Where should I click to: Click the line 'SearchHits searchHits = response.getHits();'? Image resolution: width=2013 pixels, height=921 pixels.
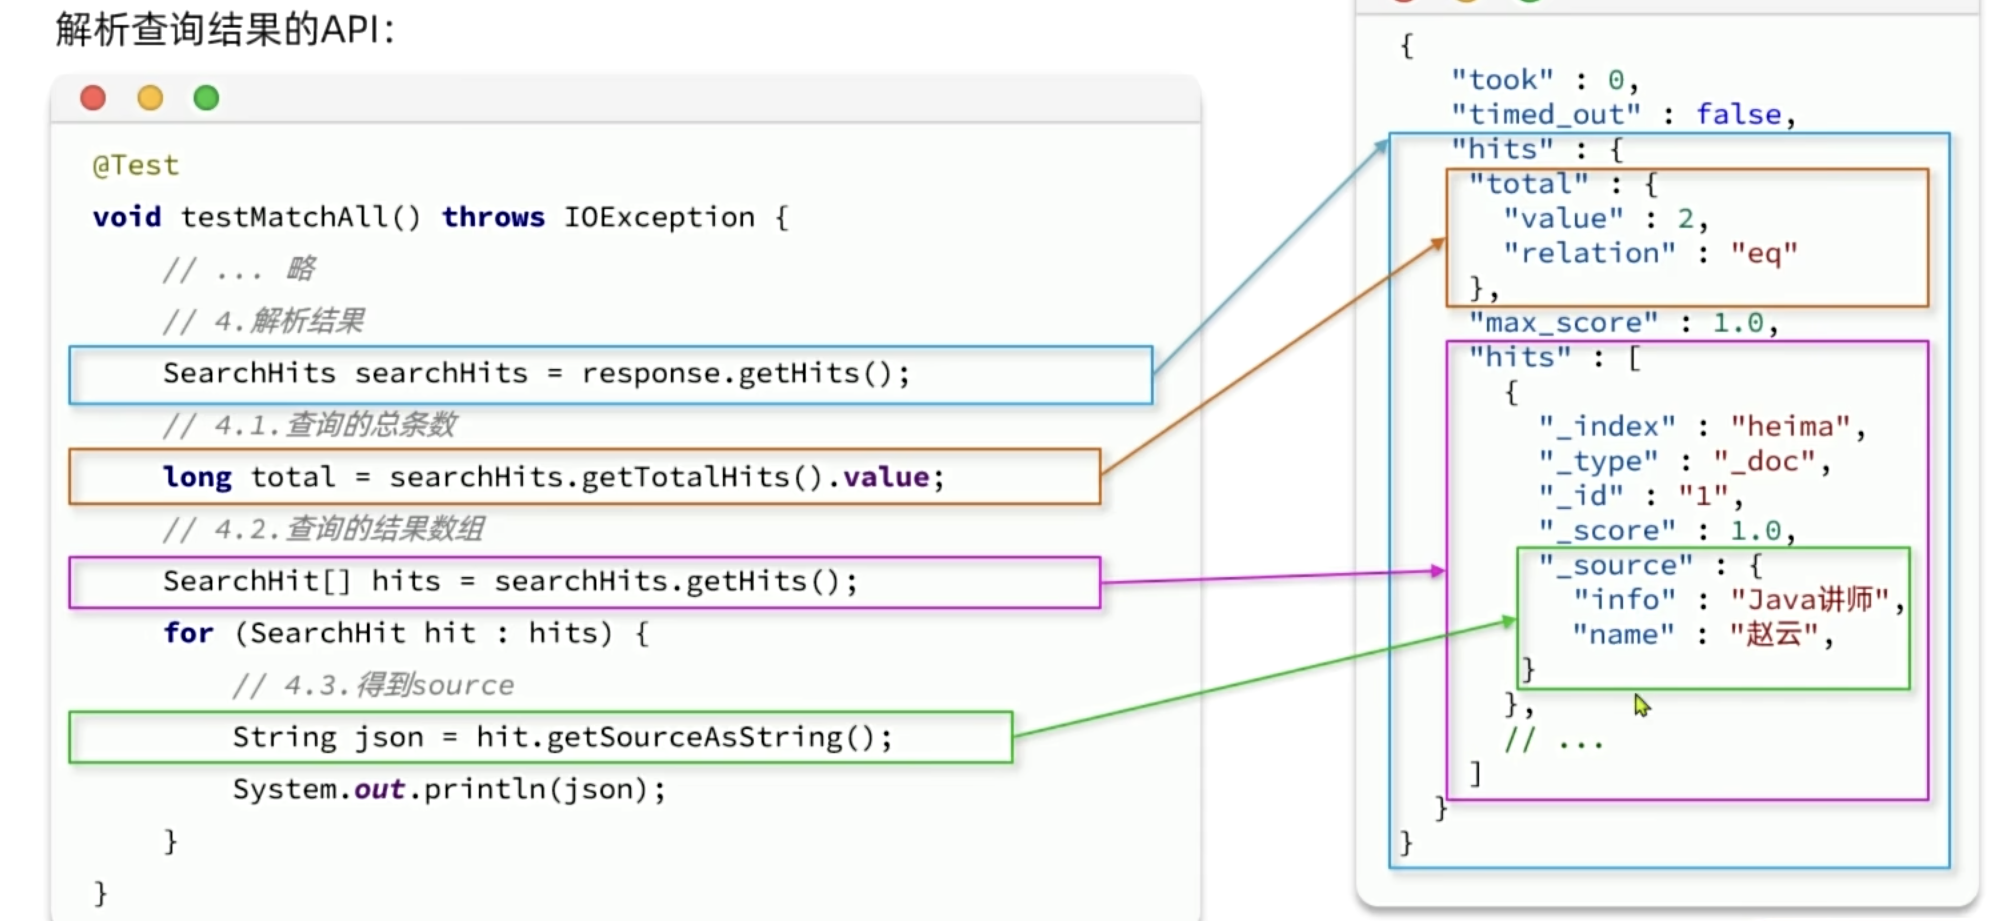pos(537,374)
